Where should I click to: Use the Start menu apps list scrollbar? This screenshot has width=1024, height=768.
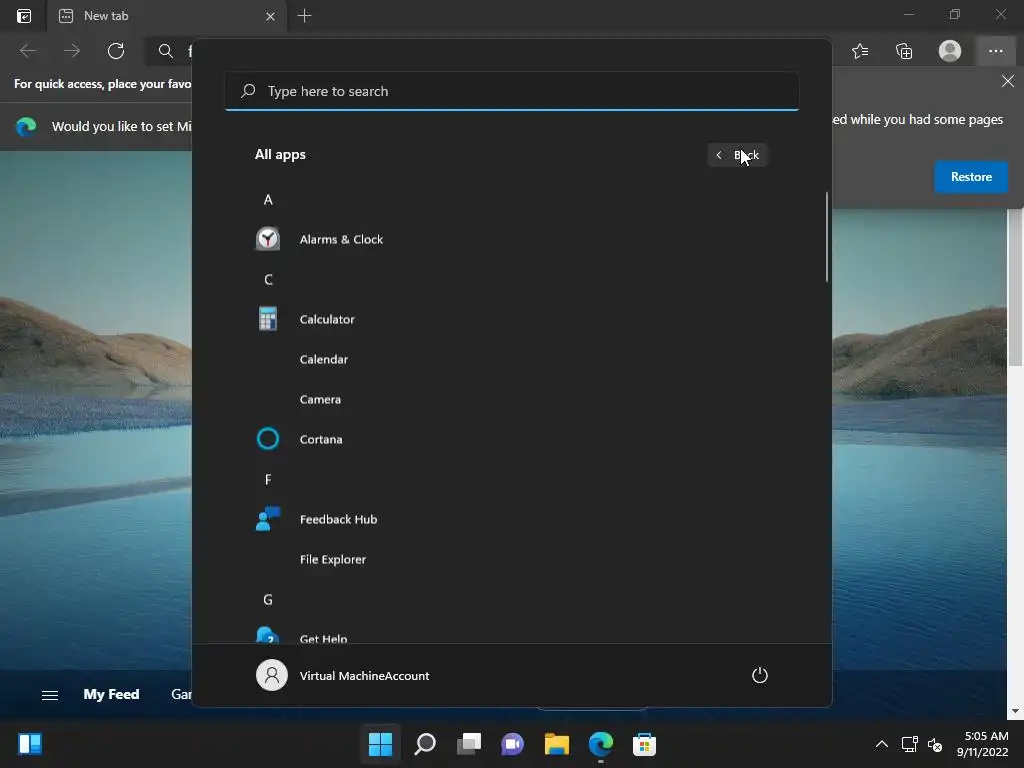point(827,236)
